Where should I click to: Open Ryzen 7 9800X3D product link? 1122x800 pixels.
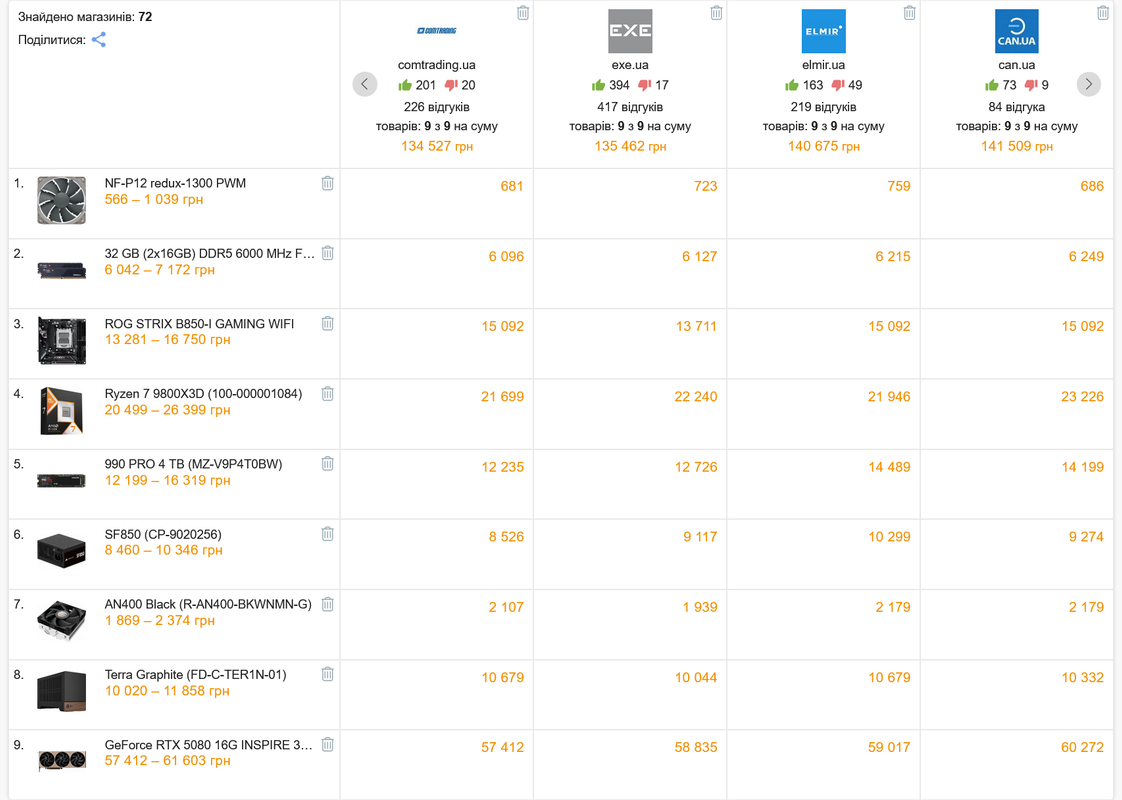[203, 394]
